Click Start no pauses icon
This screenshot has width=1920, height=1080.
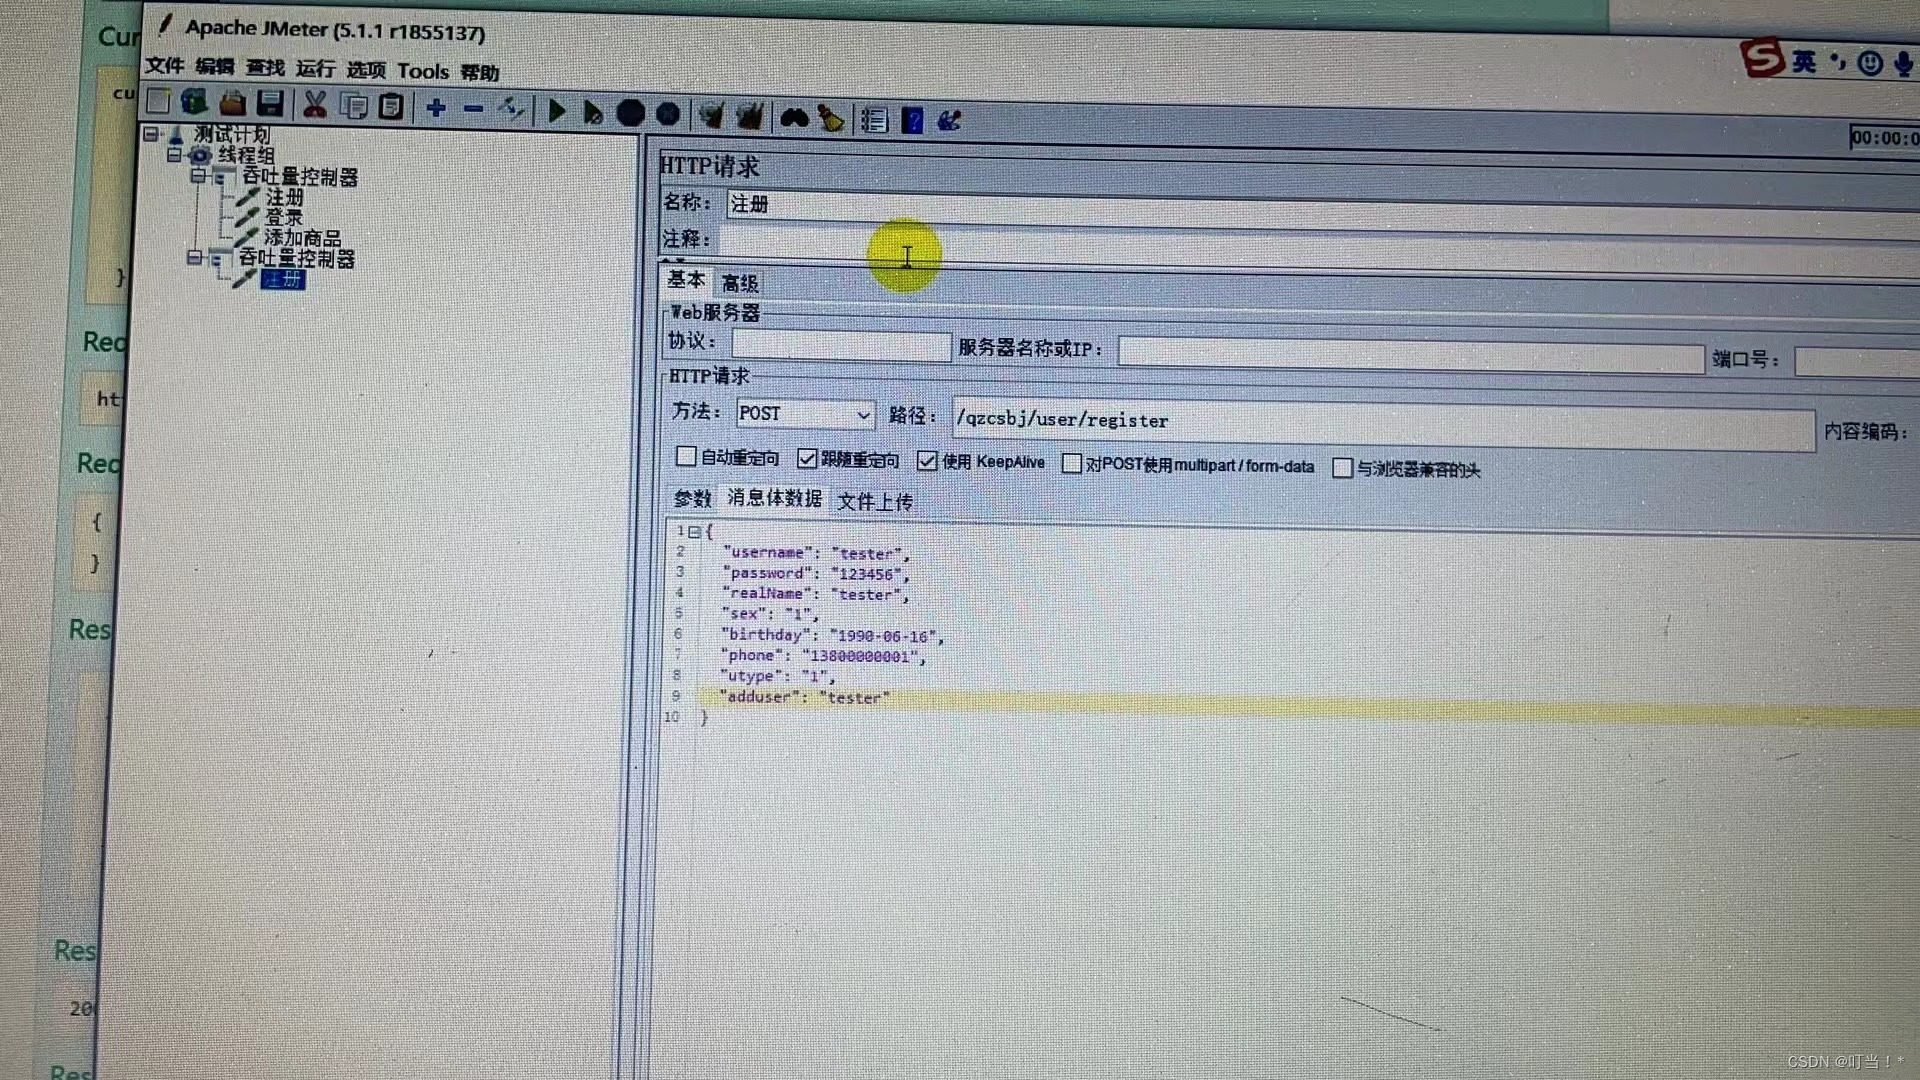[593, 112]
